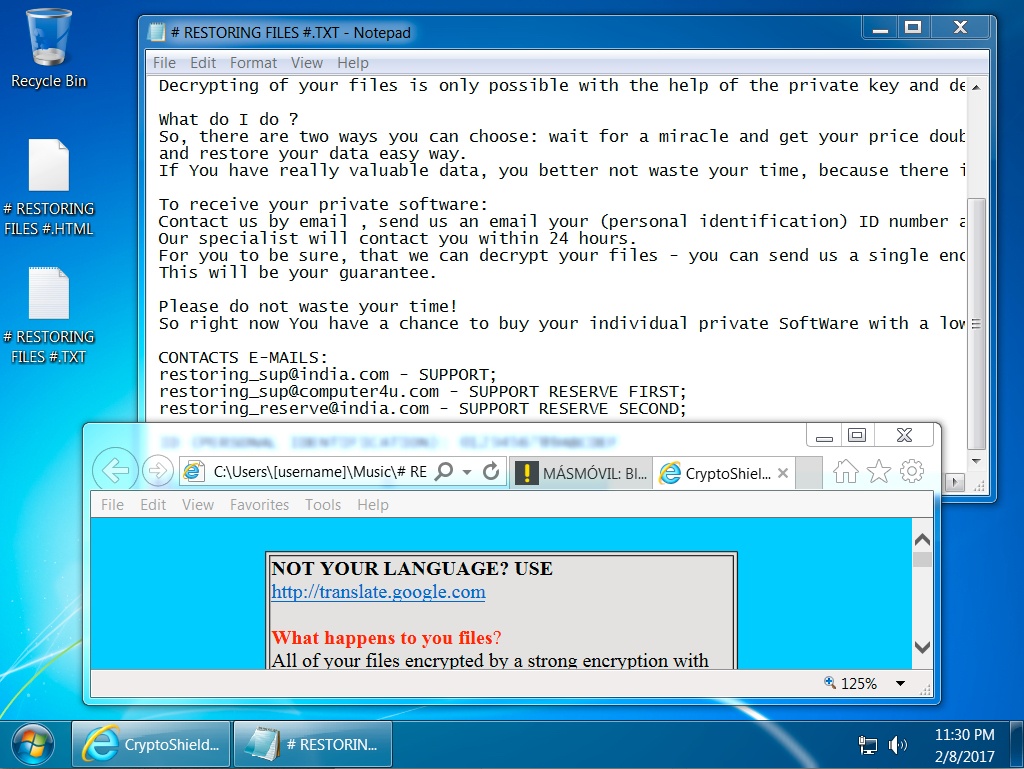Click the search magnifier in the address bar
This screenshot has width=1024, height=769.
(x=444, y=471)
